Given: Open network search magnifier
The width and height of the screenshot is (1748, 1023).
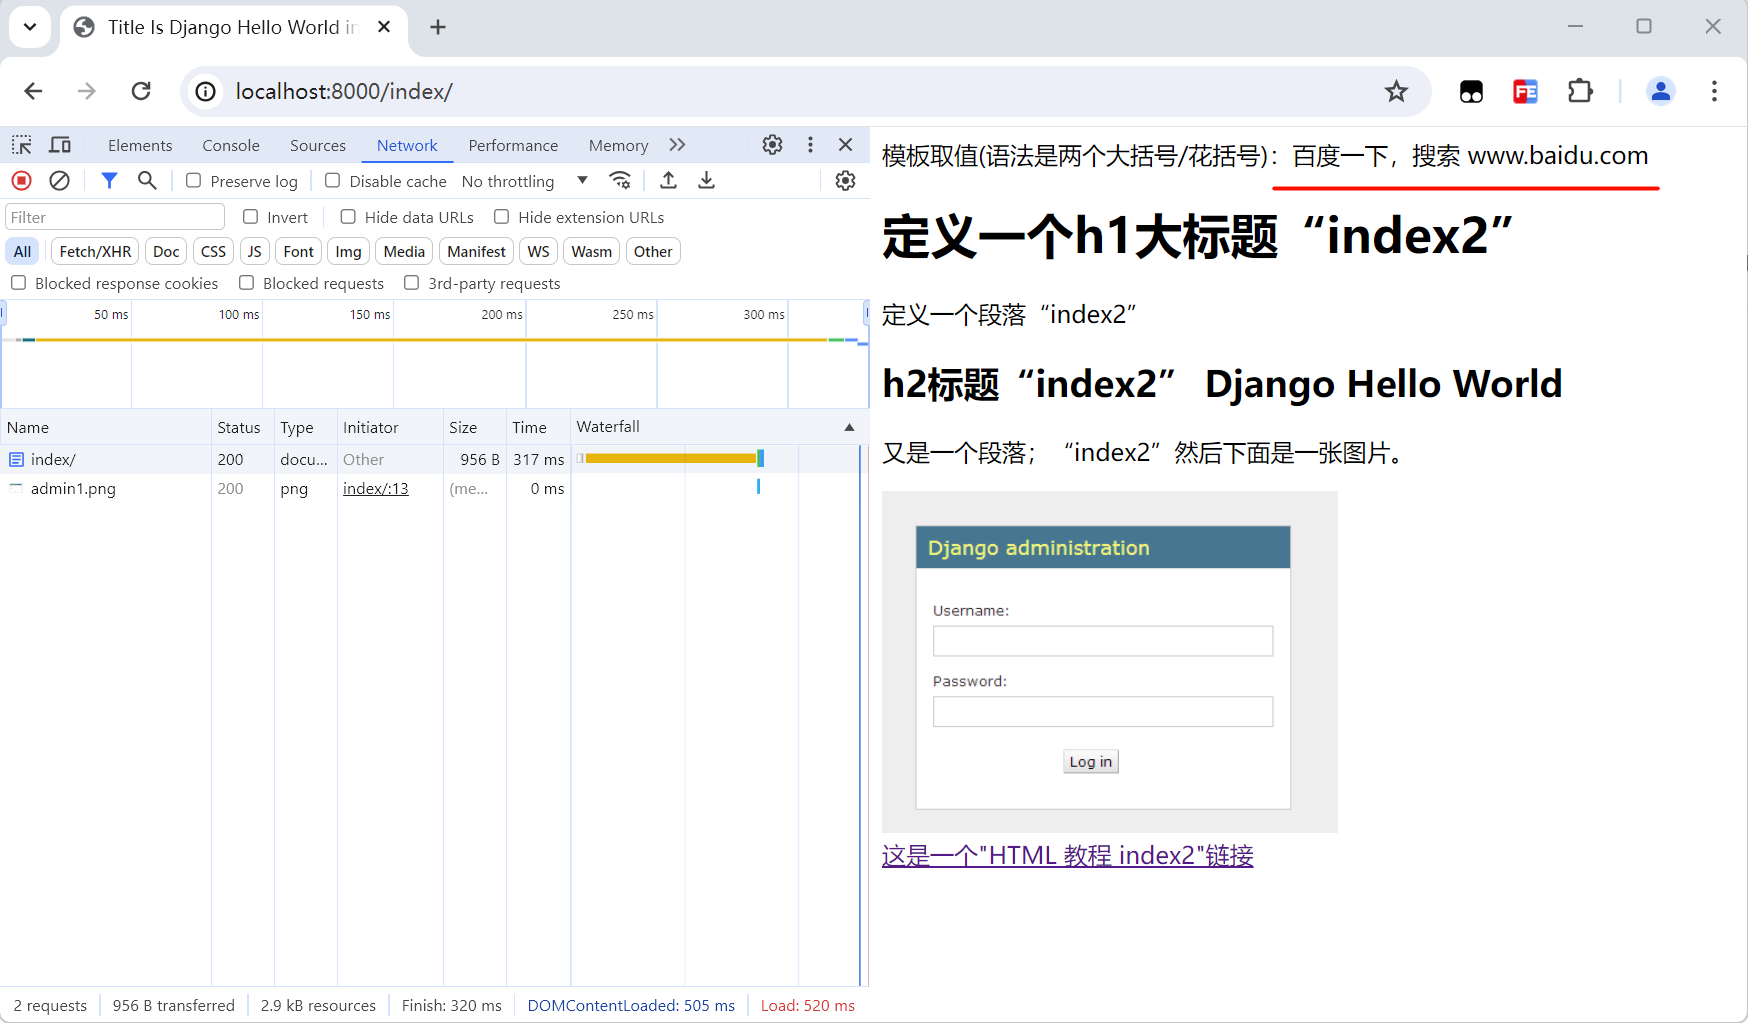Looking at the screenshot, I should tap(147, 181).
